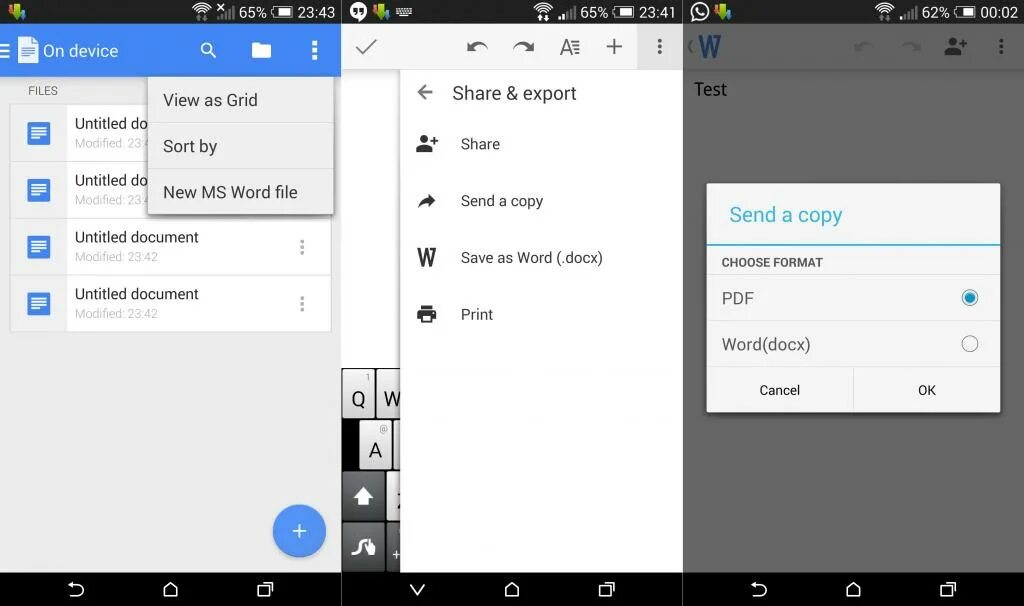This screenshot has height=606, width=1024.
Task: Open the right screen's three-dot overflow menu
Action: coord(1000,46)
